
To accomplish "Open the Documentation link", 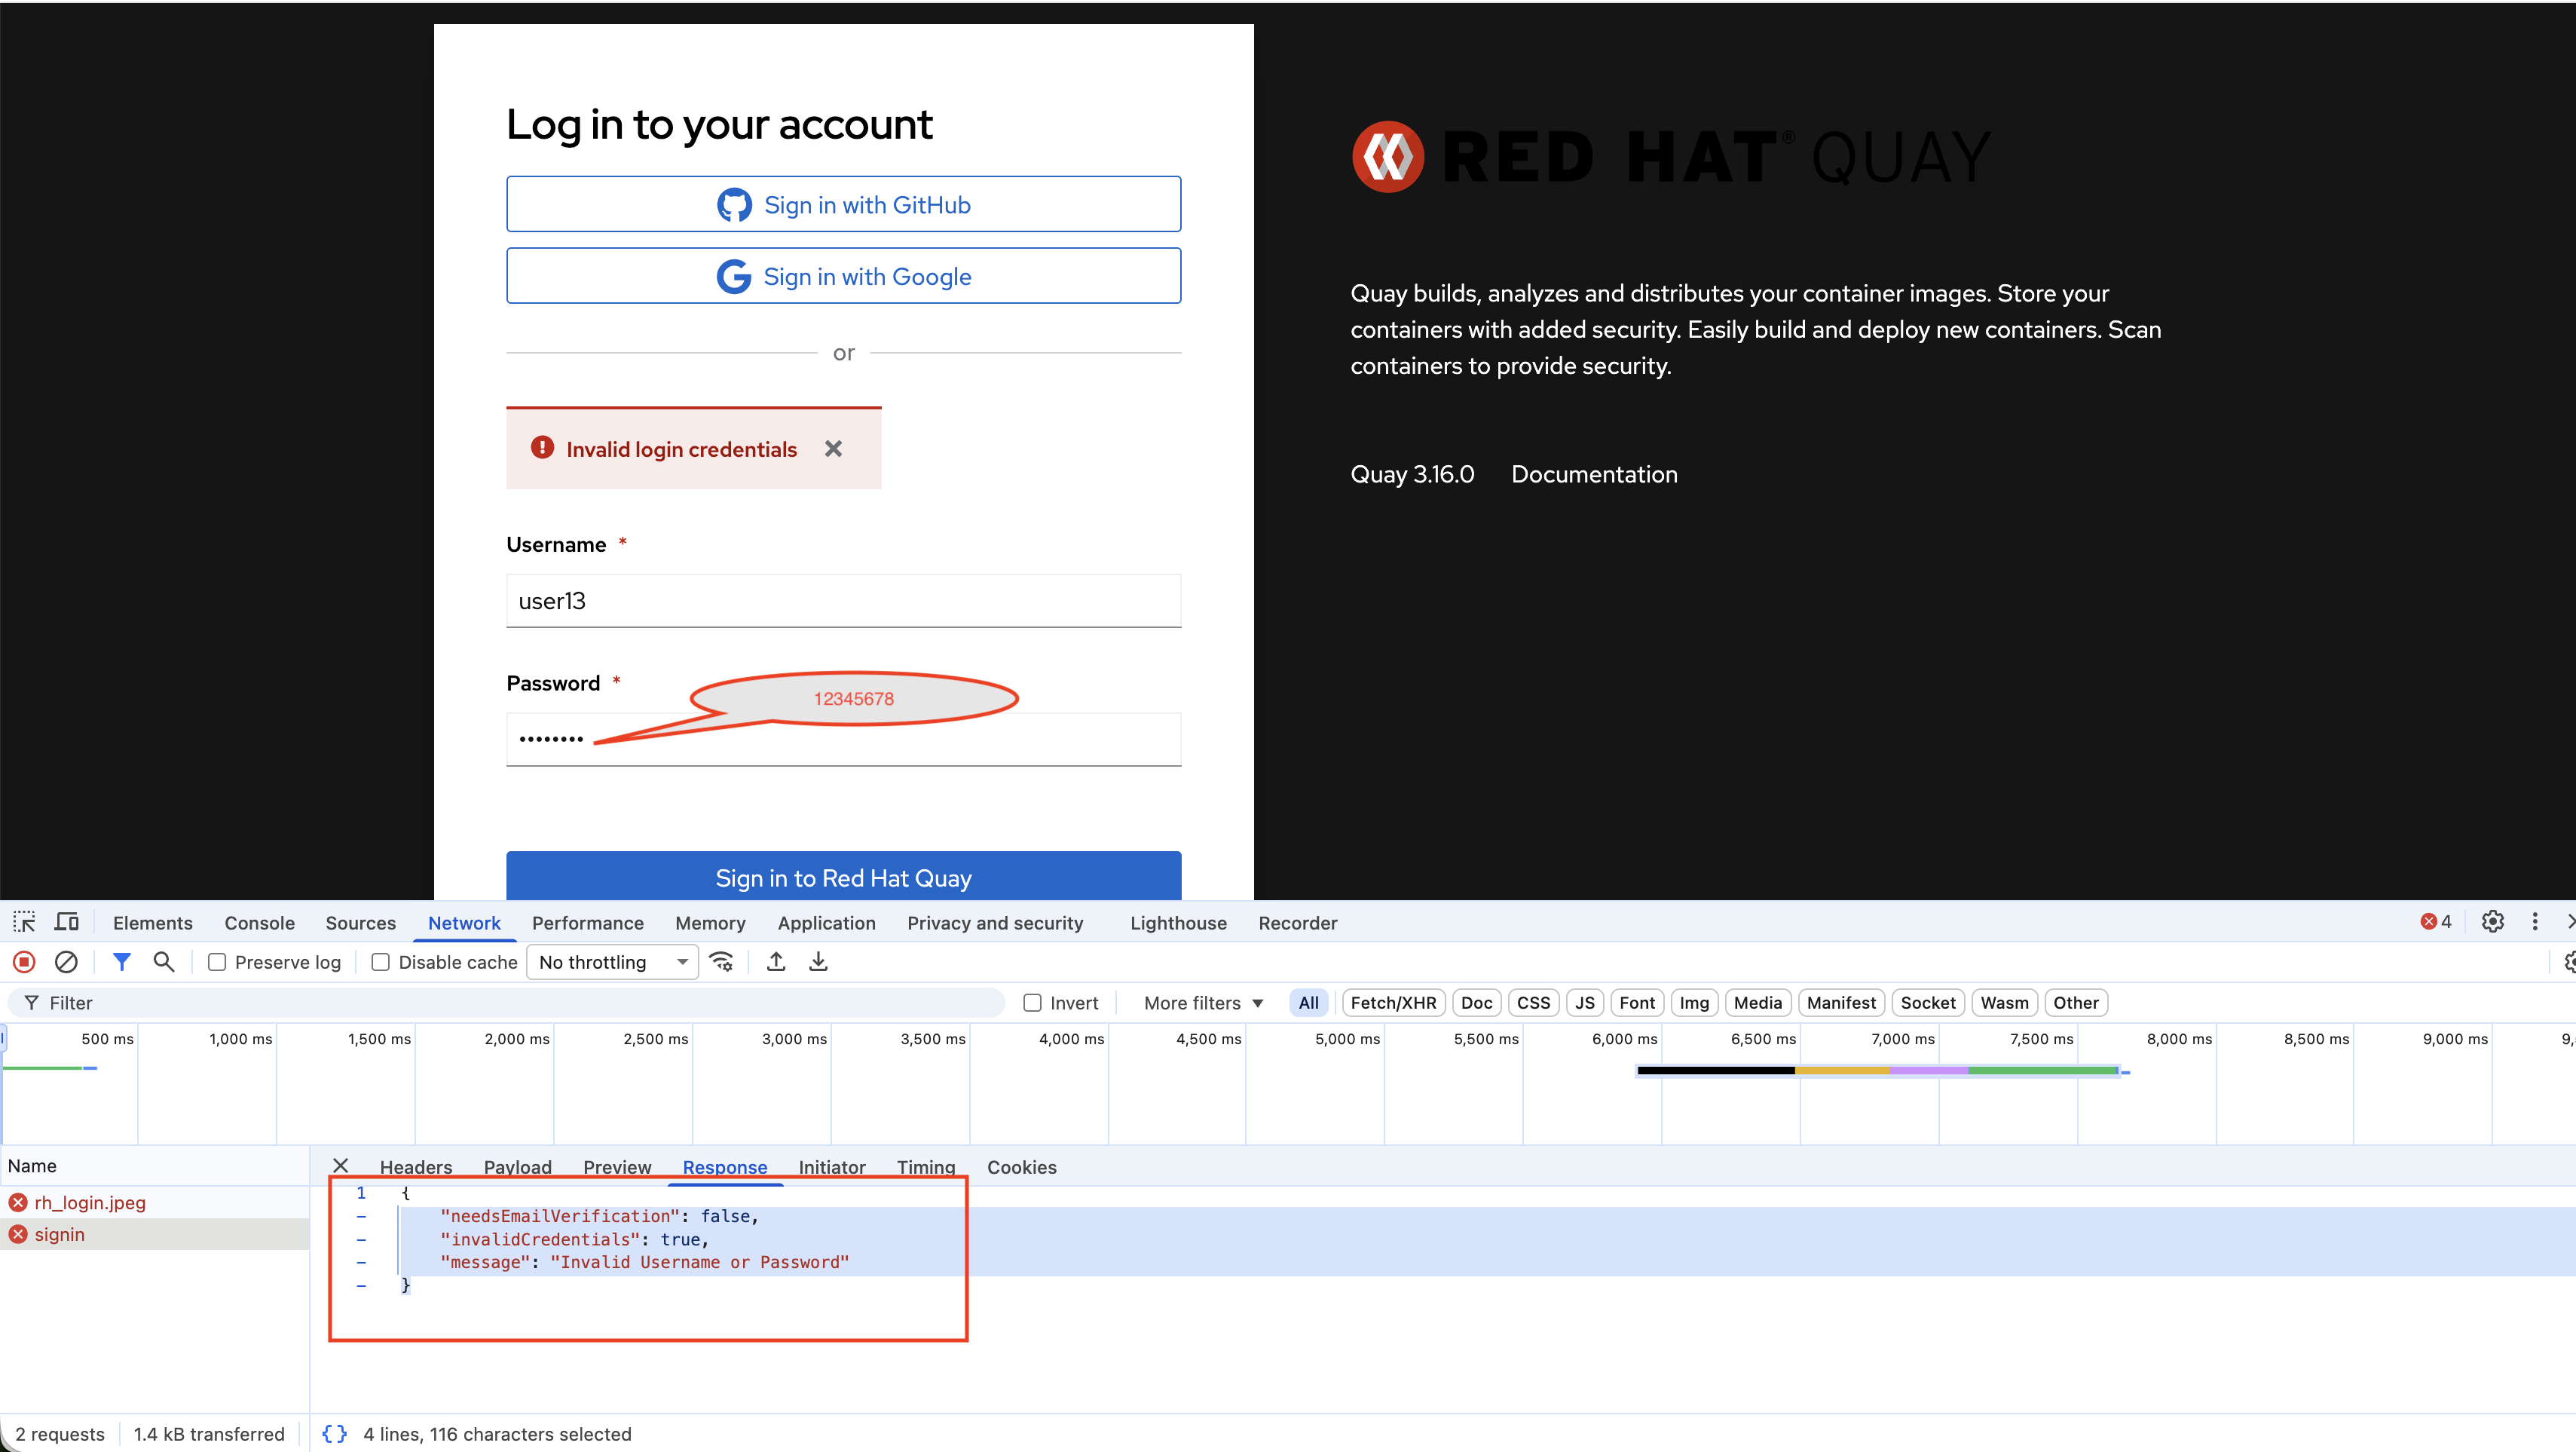I will pyautogui.click(x=1594, y=475).
